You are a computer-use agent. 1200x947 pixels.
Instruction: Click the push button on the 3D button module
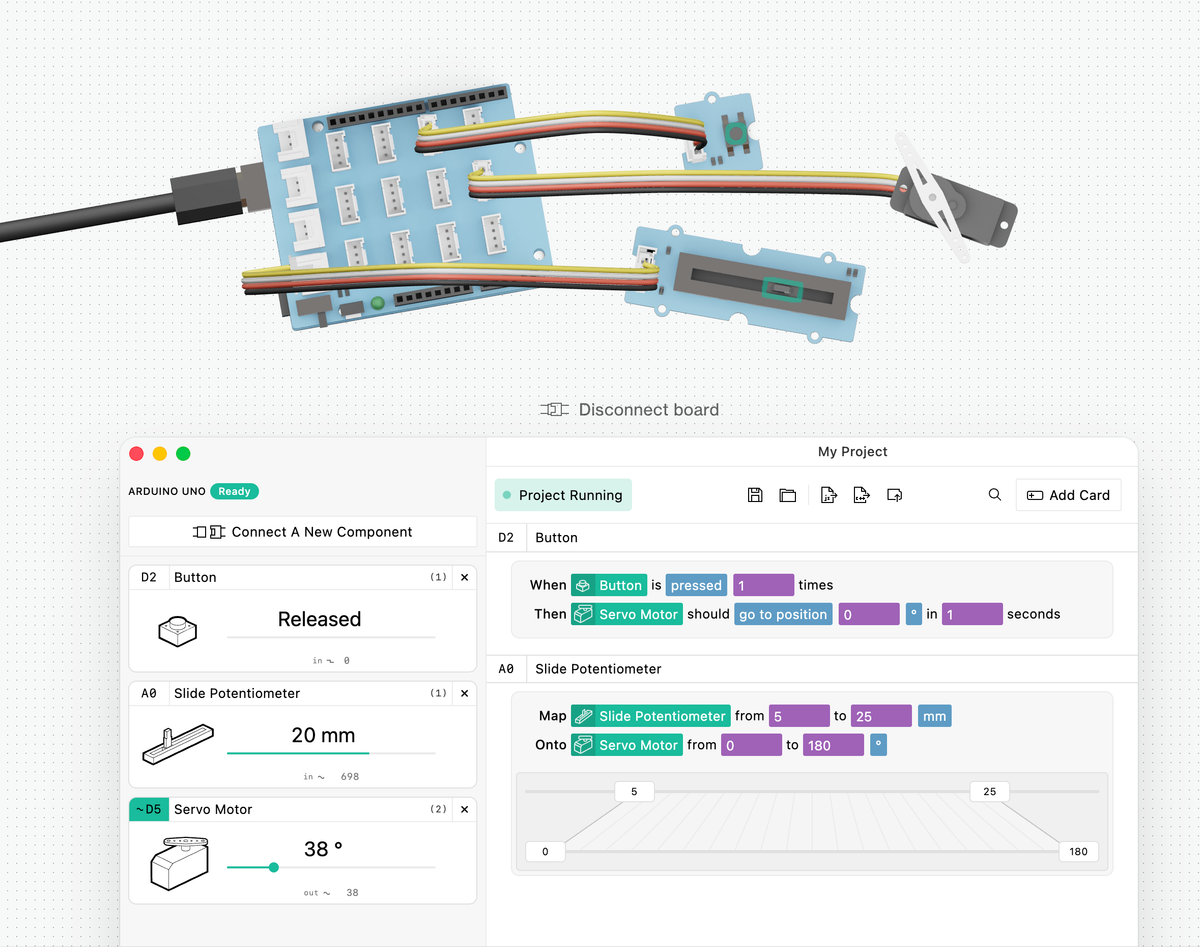click(x=736, y=134)
